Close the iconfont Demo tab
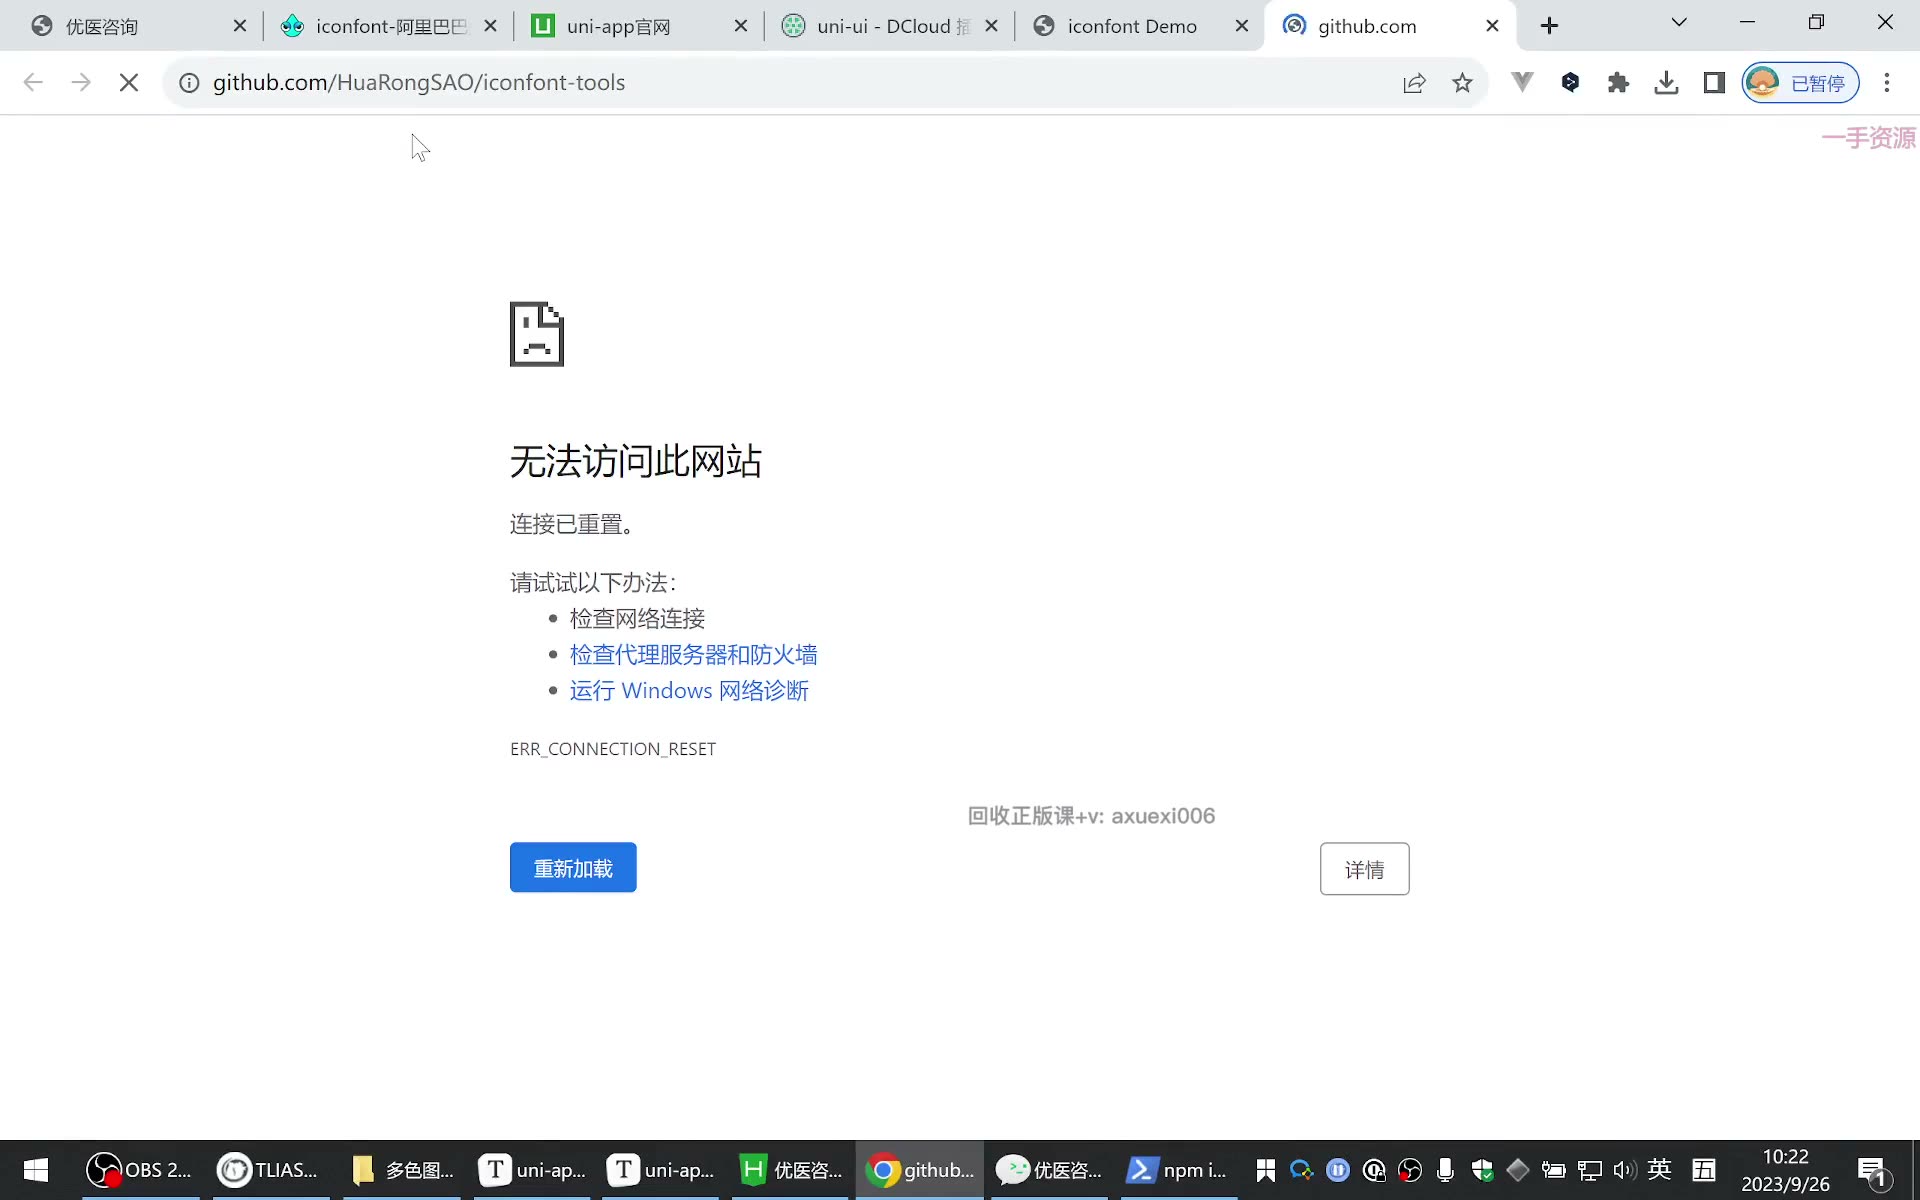This screenshot has height=1200, width=1920. tap(1242, 26)
